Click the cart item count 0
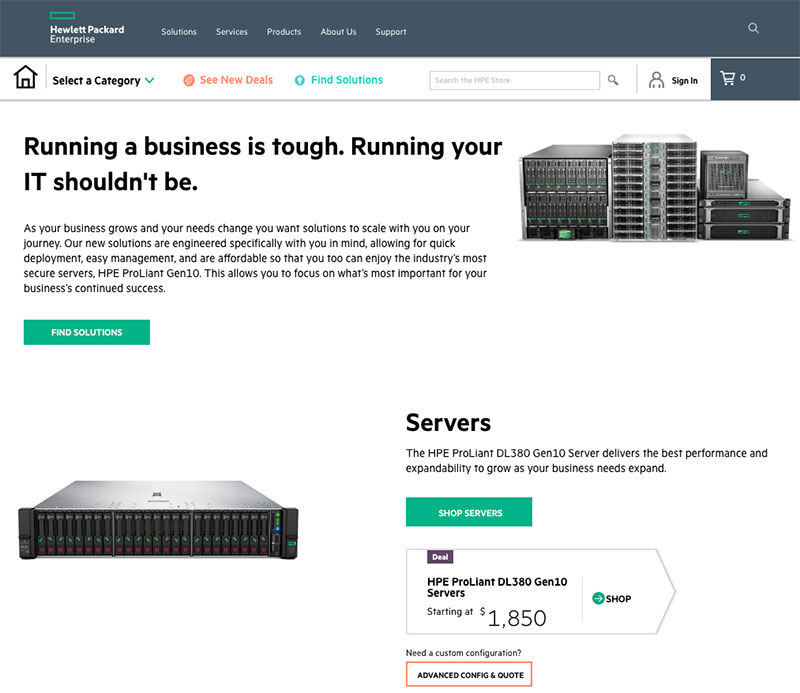This screenshot has width=800, height=693. pos(742,78)
